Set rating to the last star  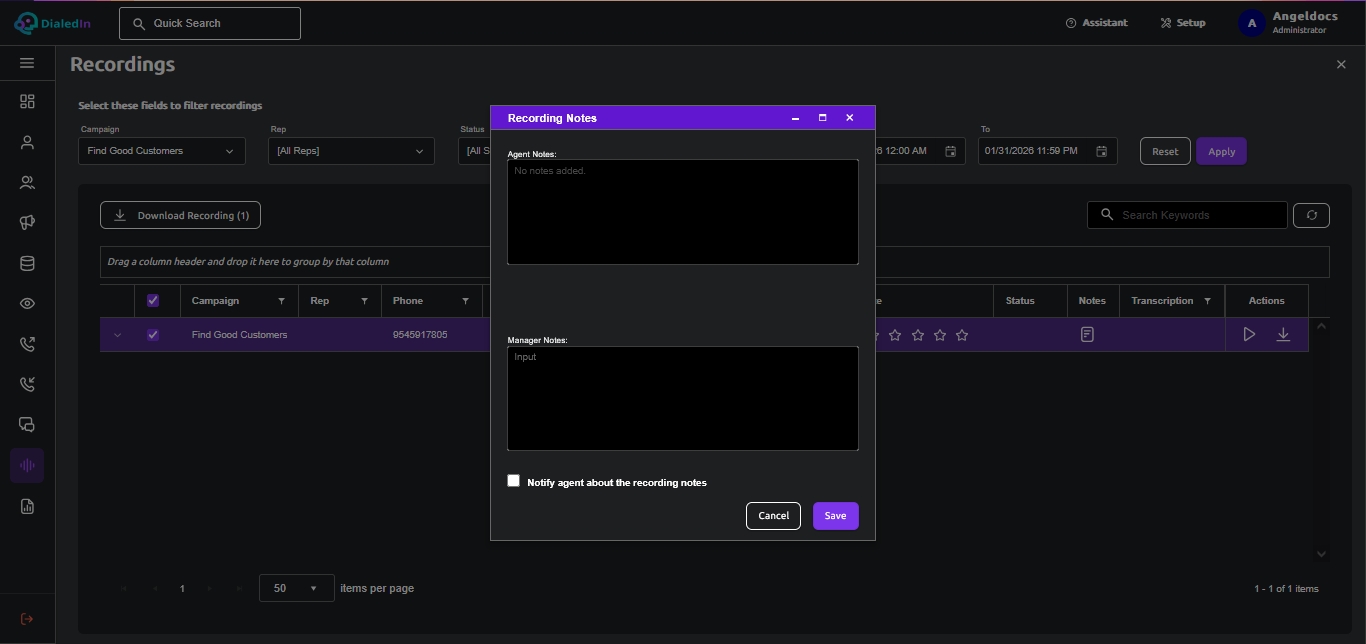[962, 335]
